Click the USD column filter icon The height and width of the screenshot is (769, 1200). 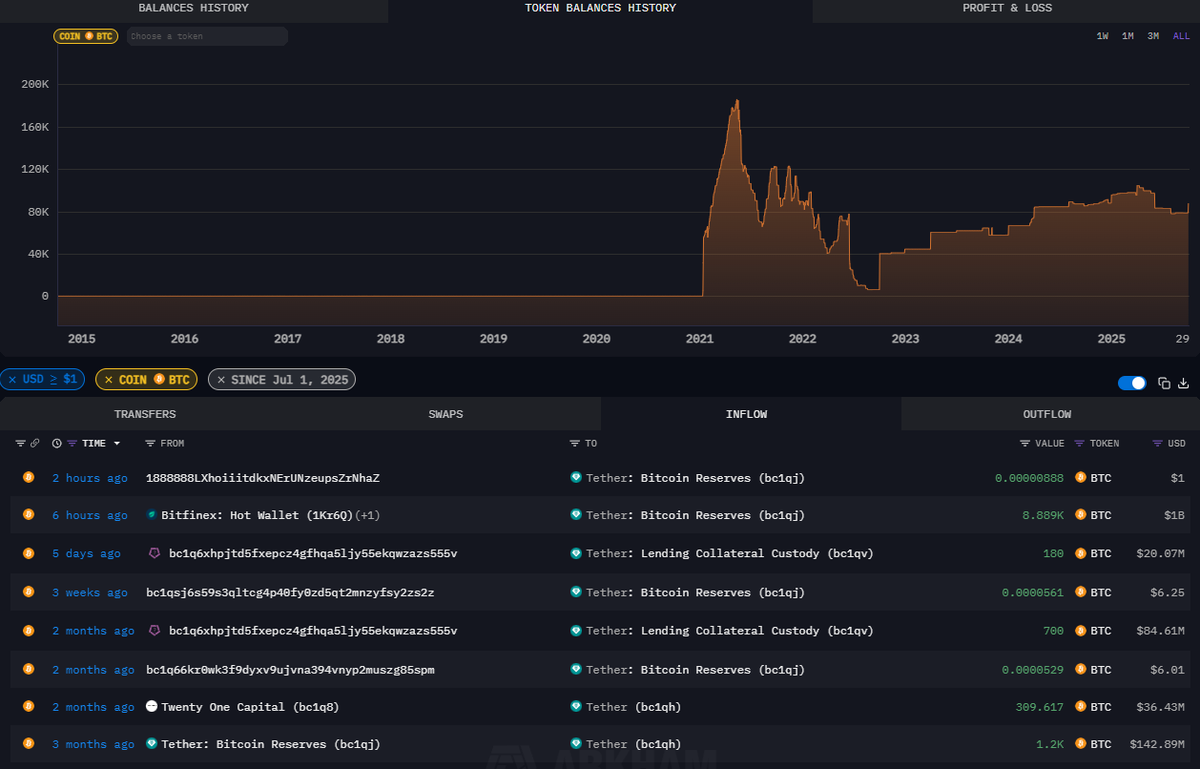tap(1157, 443)
